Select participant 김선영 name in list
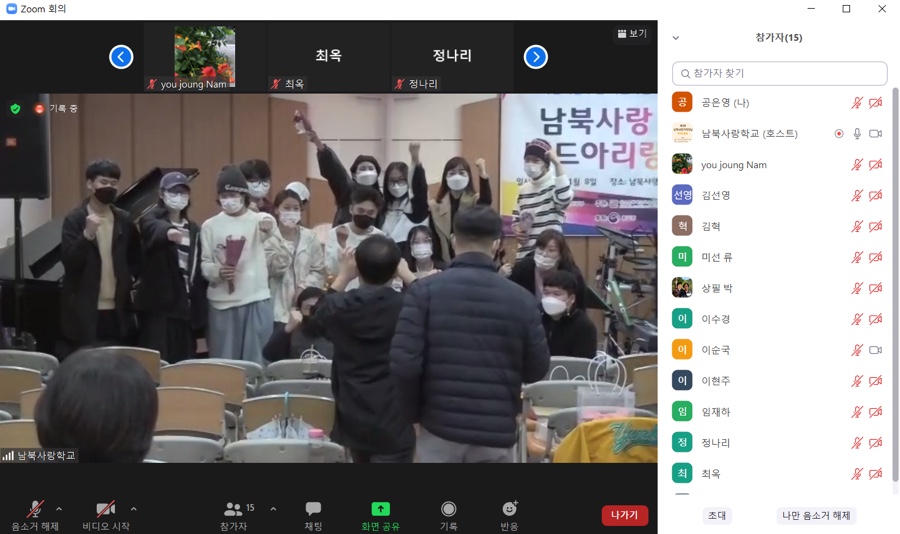 pos(716,195)
